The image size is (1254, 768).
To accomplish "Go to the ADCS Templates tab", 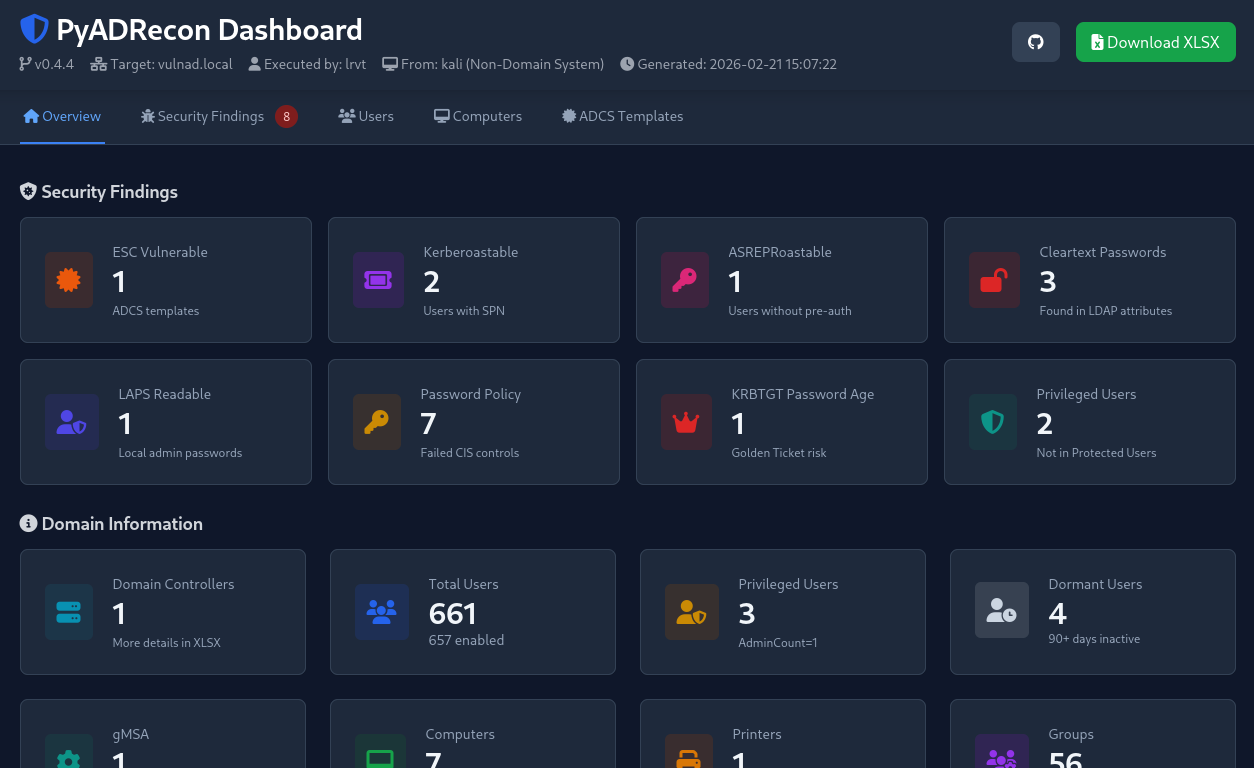I will tap(623, 116).
